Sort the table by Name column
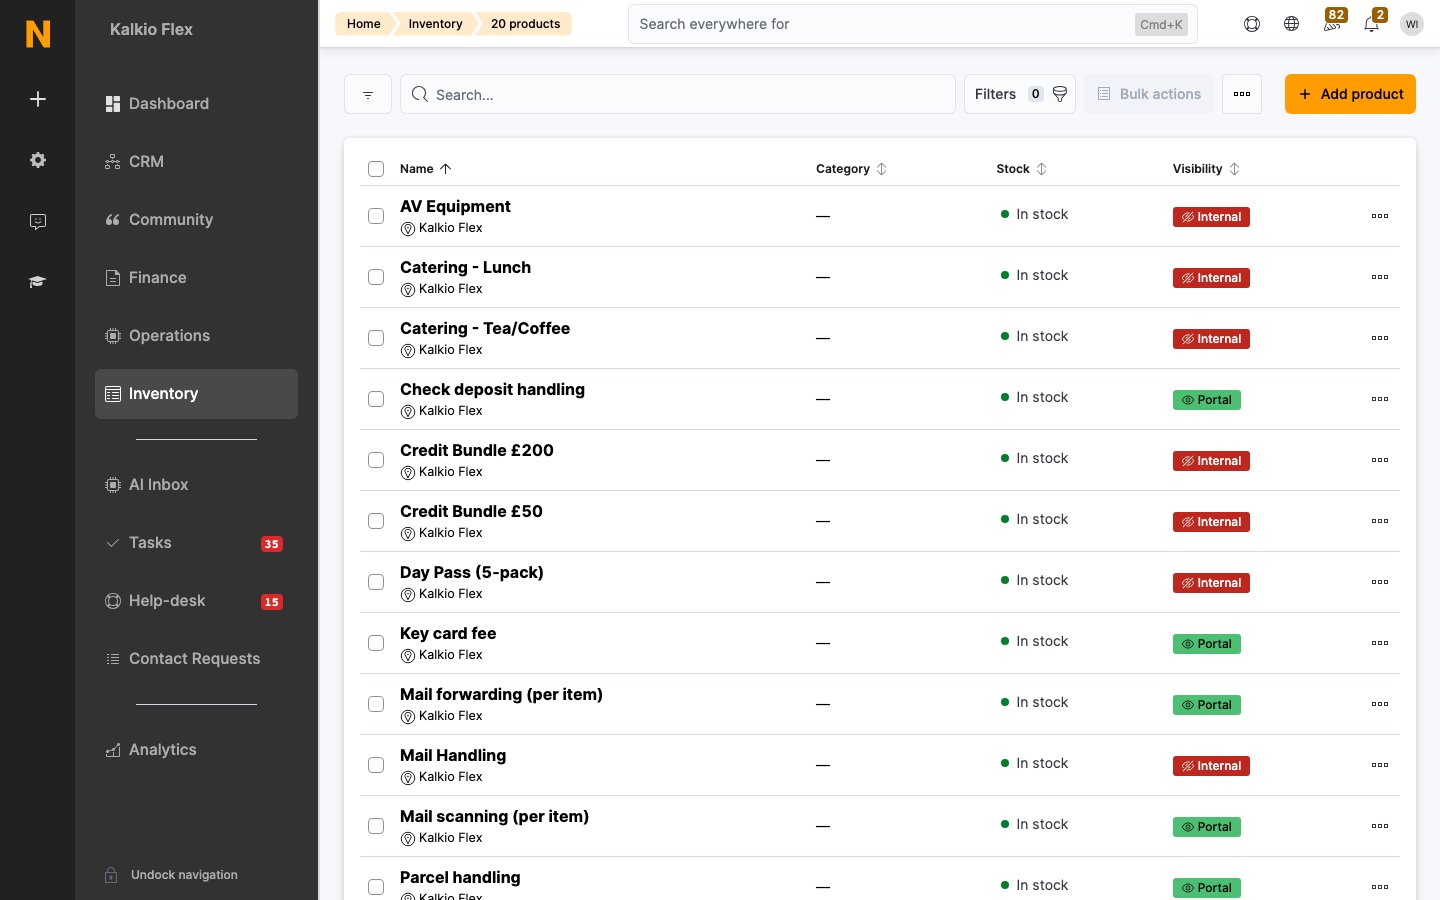Image resolution: width=1440 pixels, height=900 pixels. coord(426,169)
